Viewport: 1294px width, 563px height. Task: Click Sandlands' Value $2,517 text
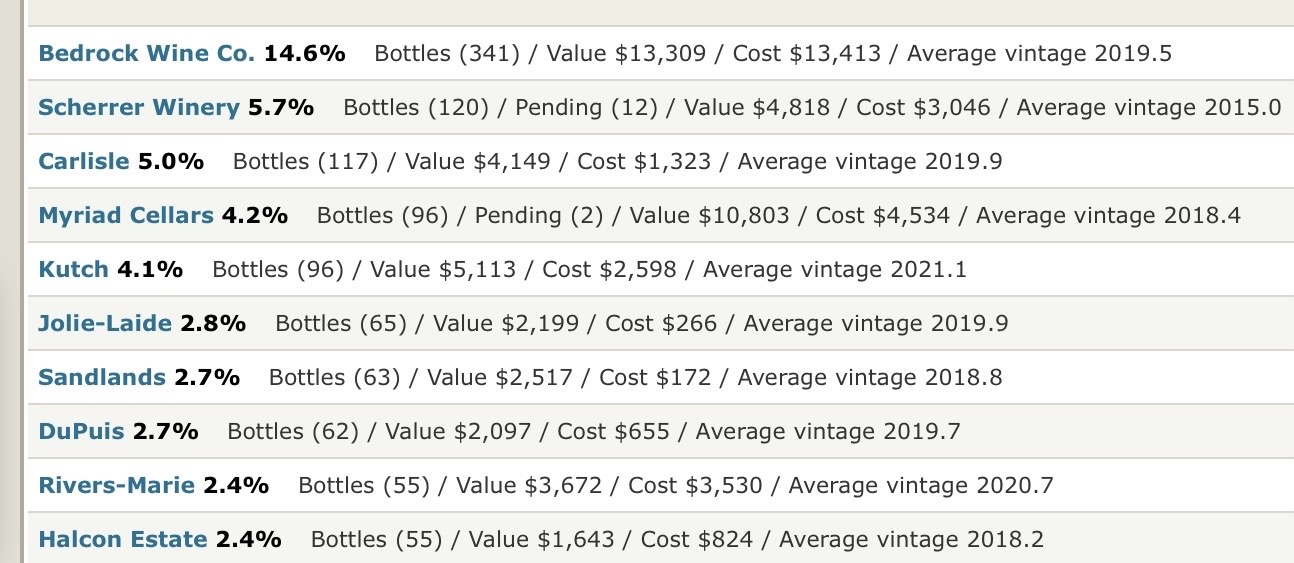500,378
